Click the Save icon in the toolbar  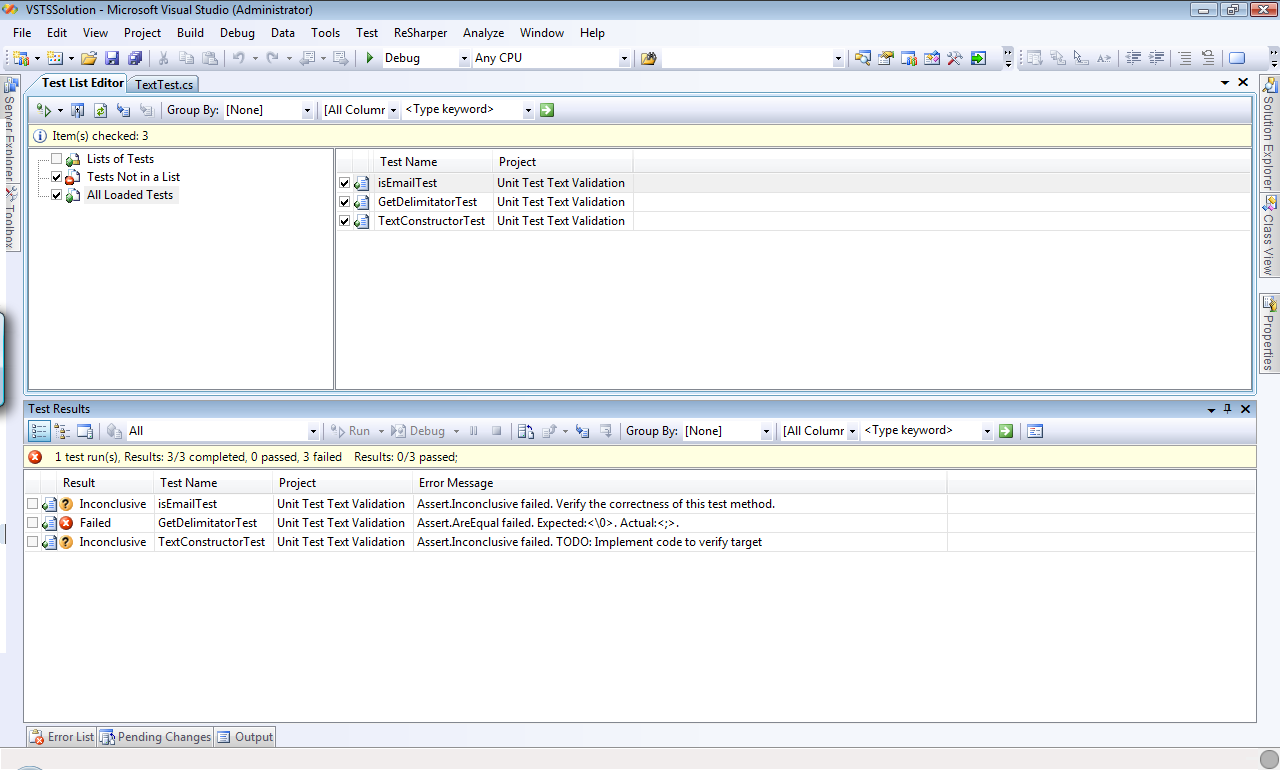(112, 58)
